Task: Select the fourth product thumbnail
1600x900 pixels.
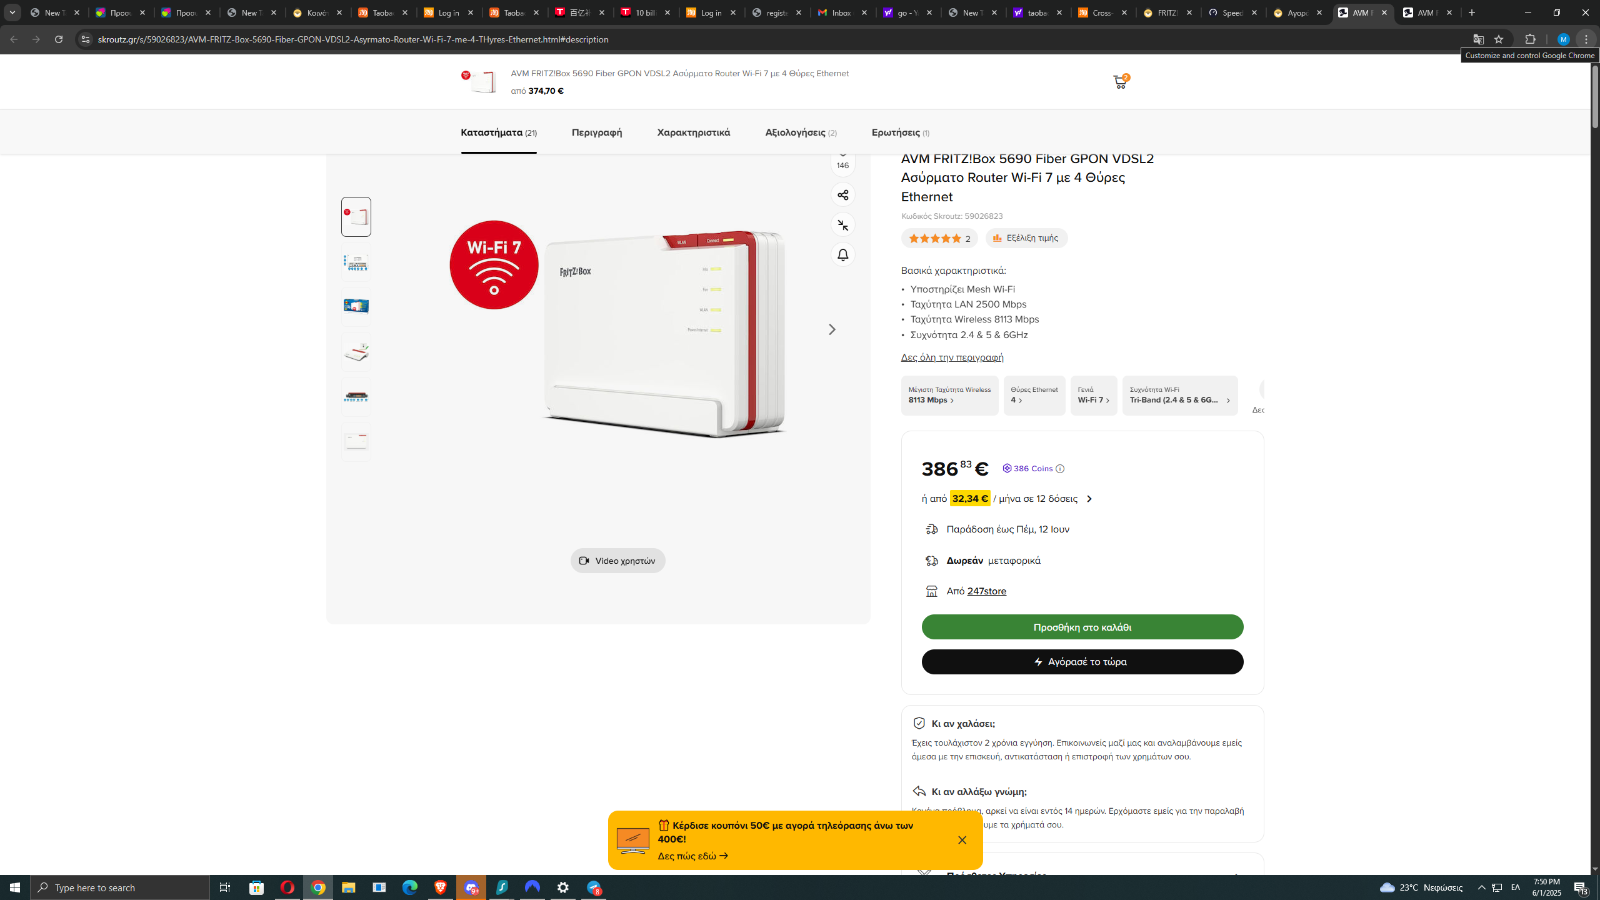Action: (x=356, y=351)
